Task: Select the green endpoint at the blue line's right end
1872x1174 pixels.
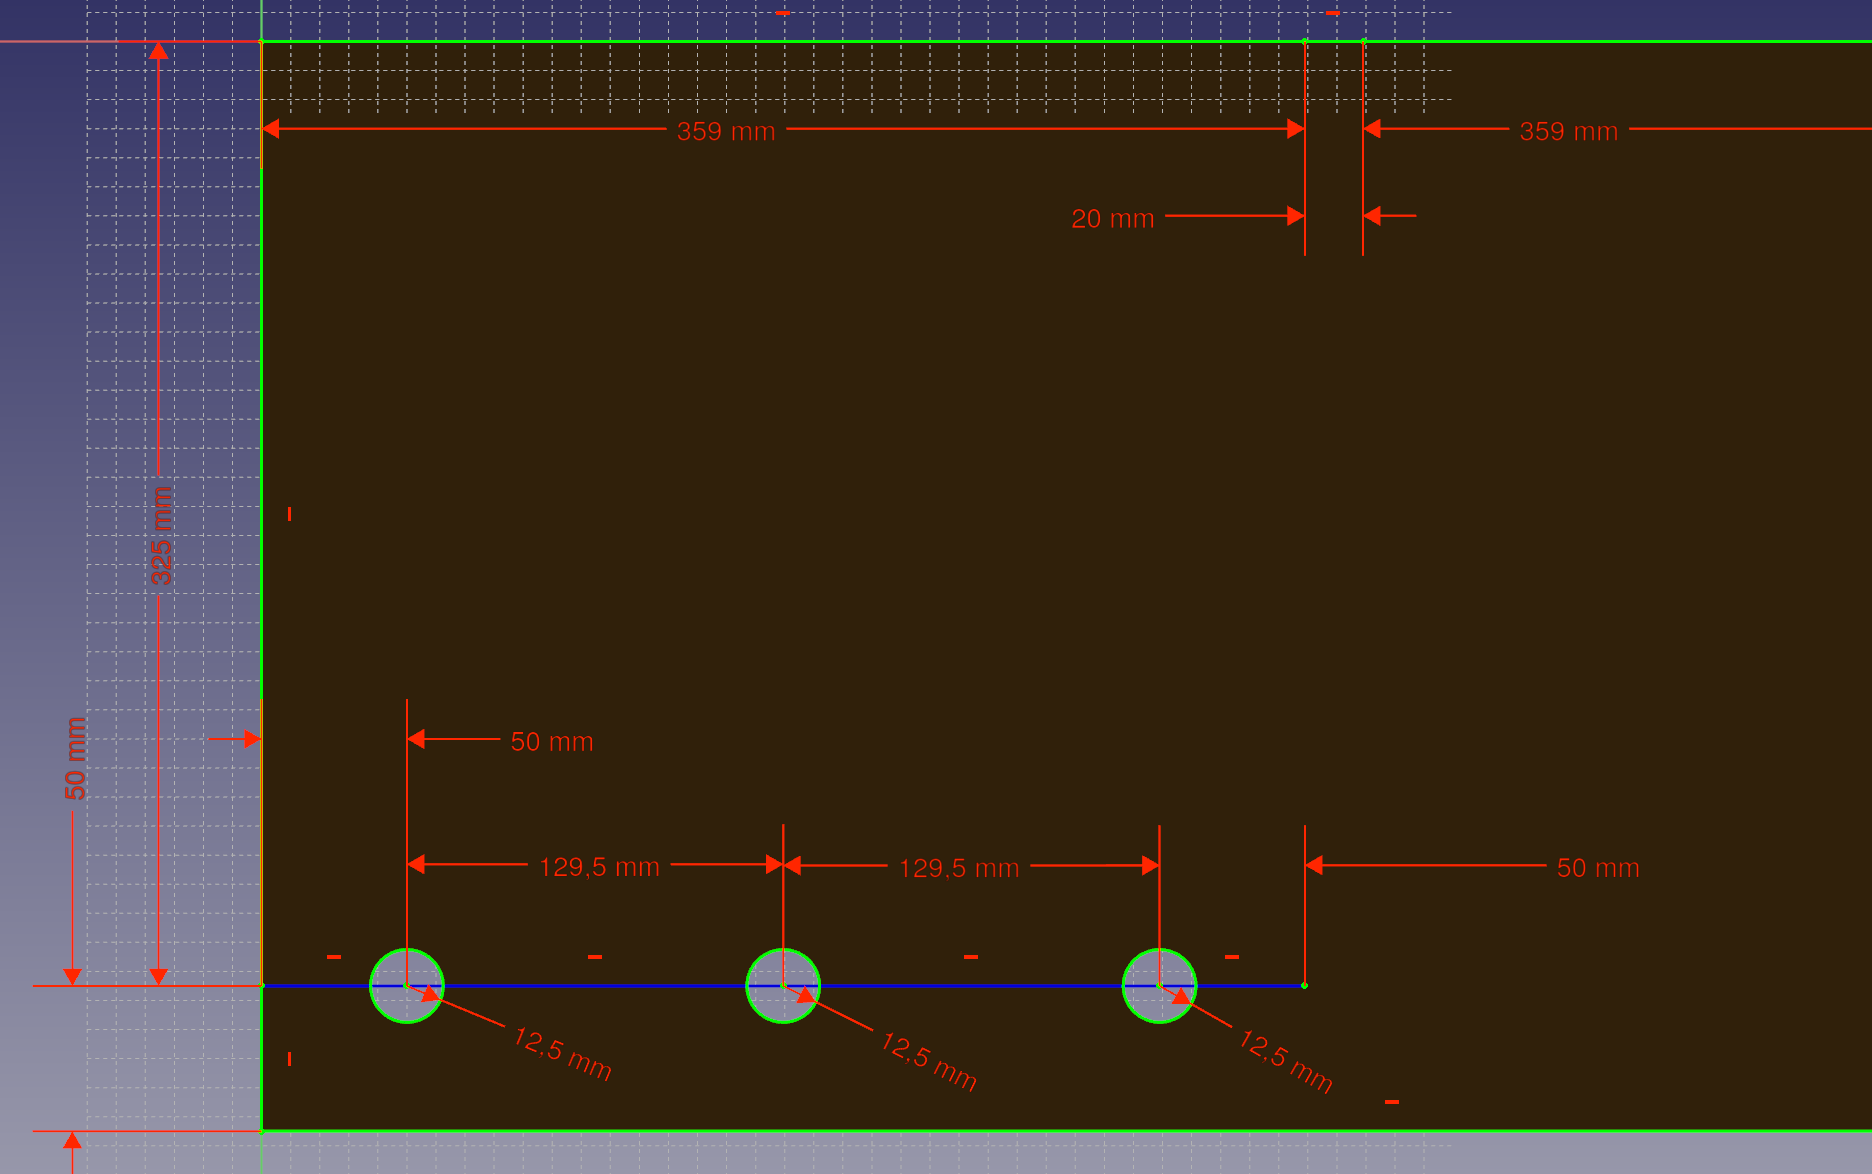Action: [x=1304, y=986]
